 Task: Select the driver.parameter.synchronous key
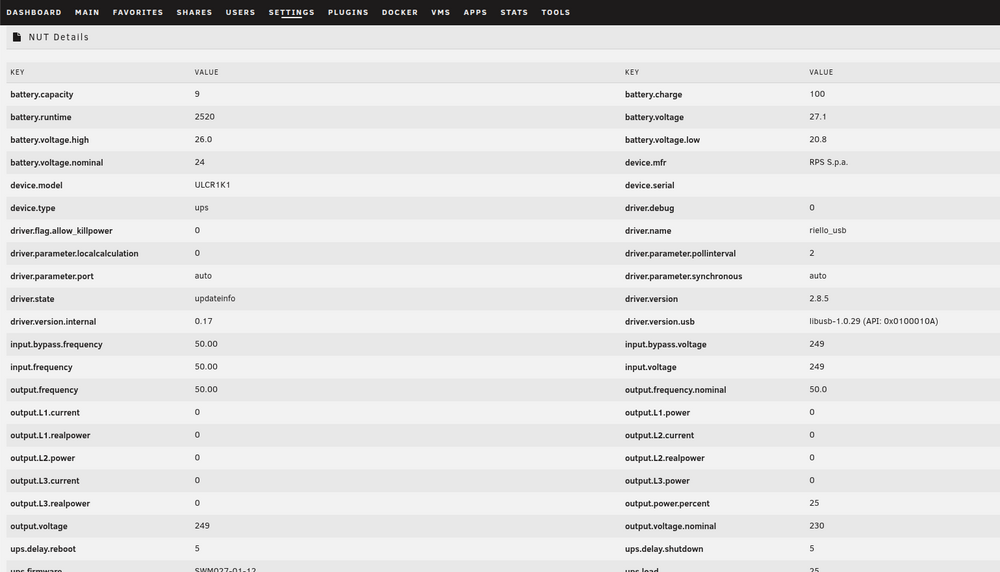coord(683,276)
